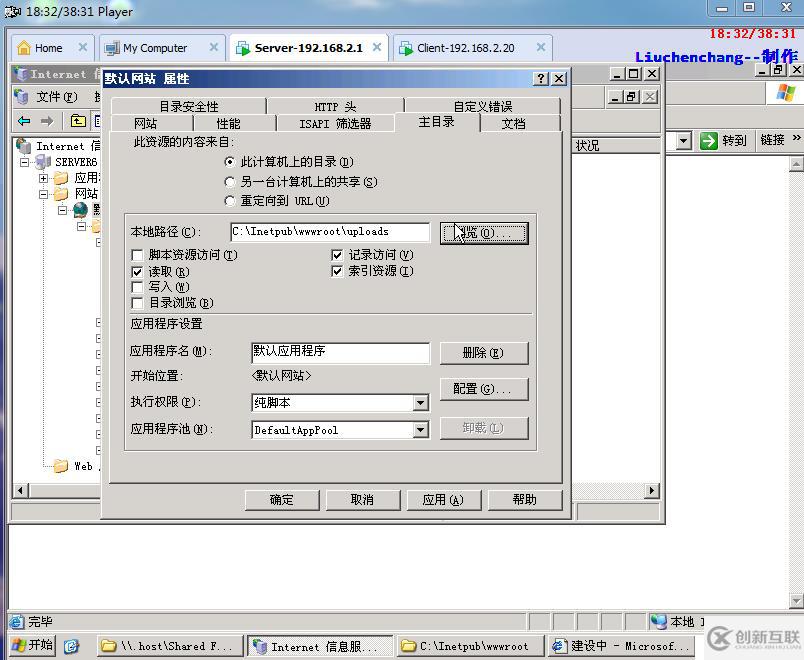
Task: Enable the 写入 checkbox
Action: pyautogui.click(x=137, y=287)
